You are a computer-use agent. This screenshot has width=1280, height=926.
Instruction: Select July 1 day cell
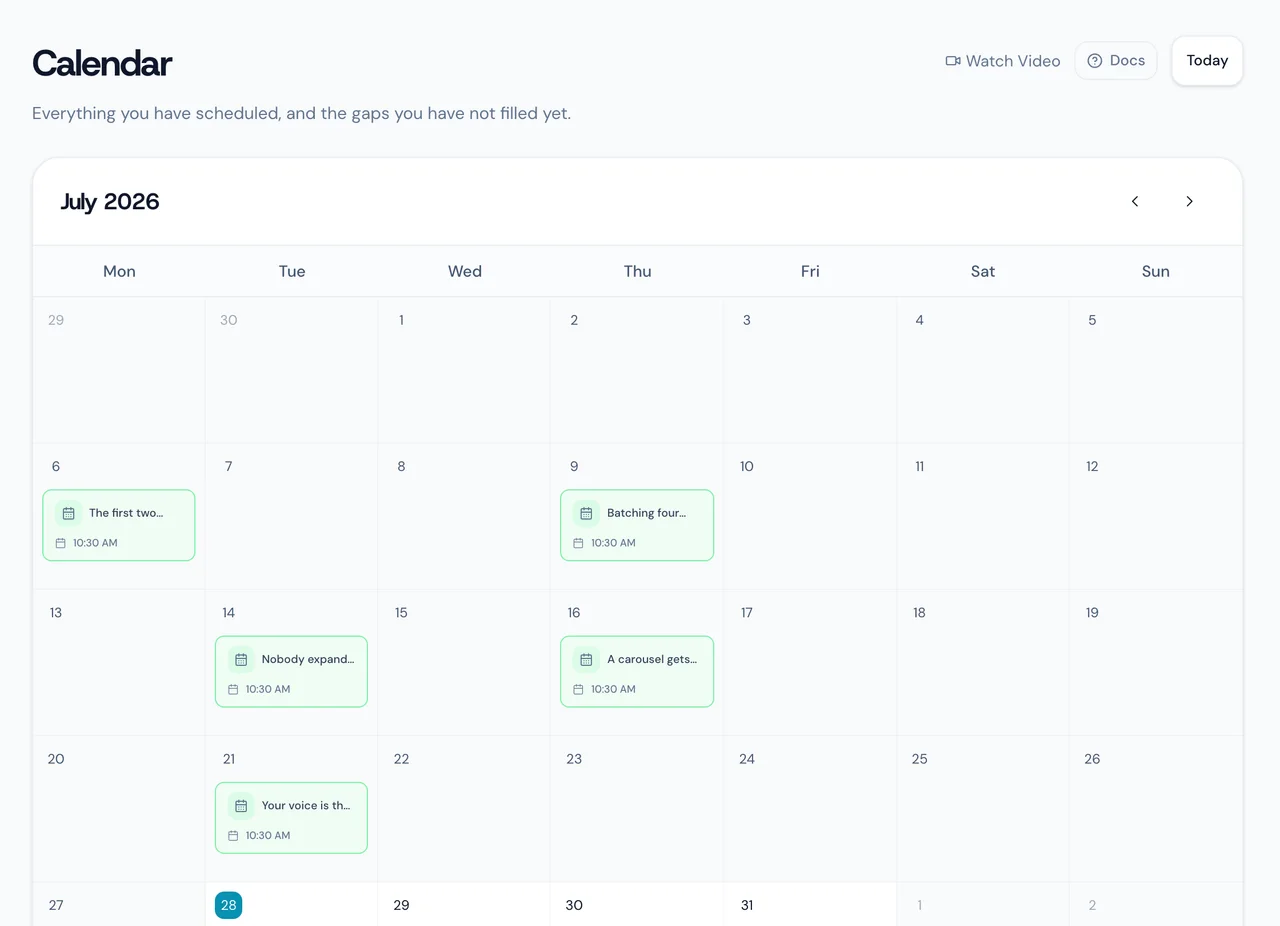click(464, 370)
